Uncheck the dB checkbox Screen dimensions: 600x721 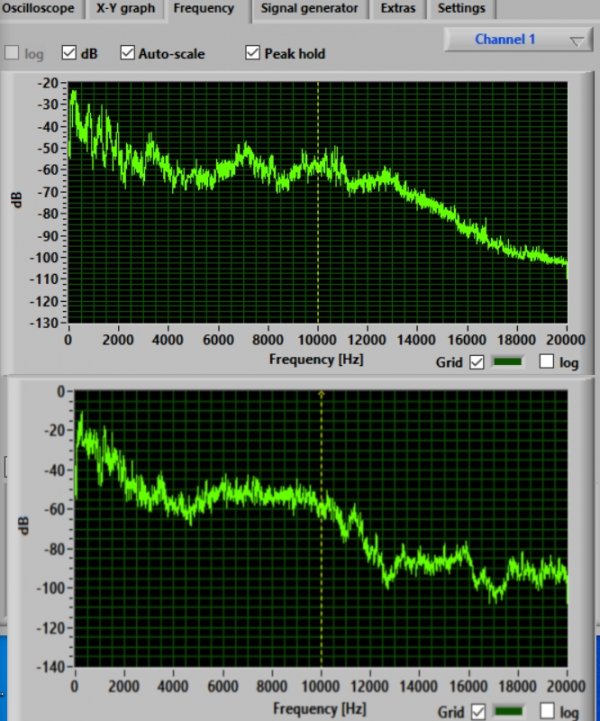[x=69, y=53]
